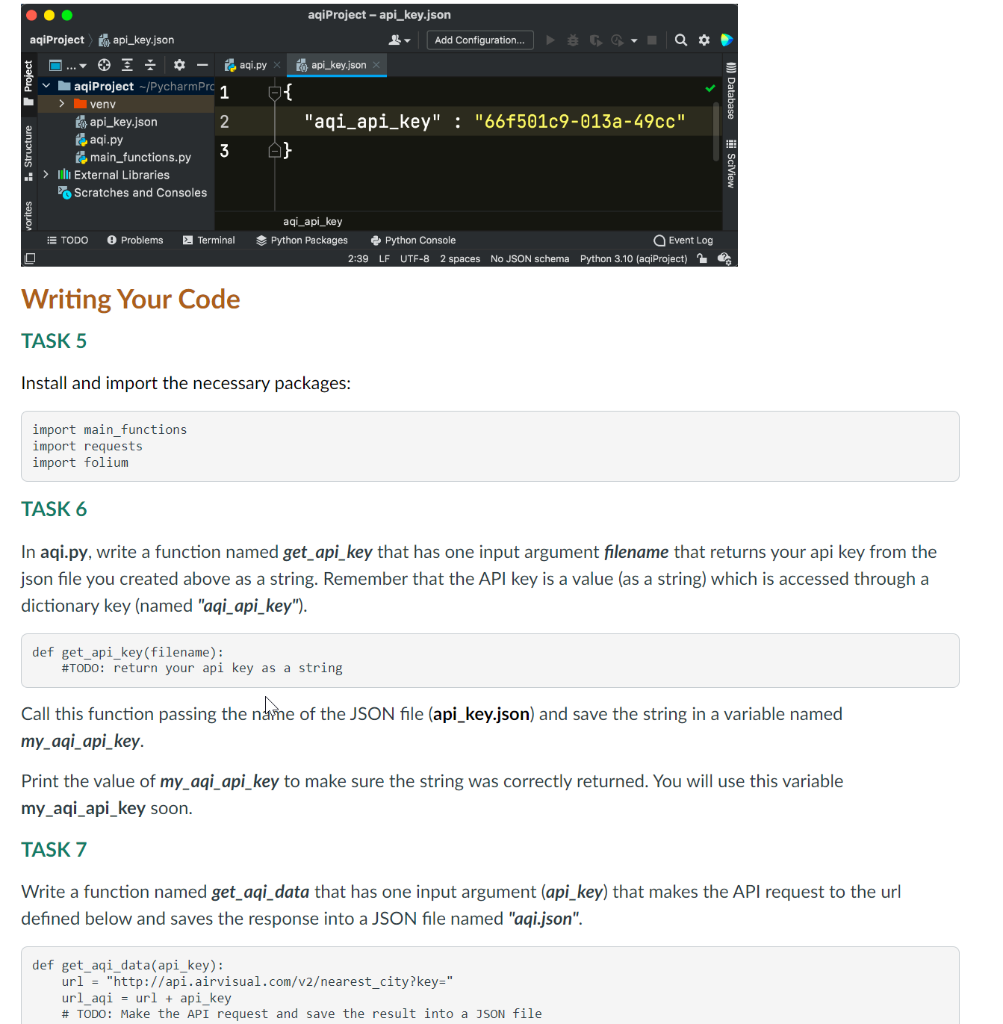1003x1024 pixels.
Task: Open the Python Console tool window
Action: [413, 240]
